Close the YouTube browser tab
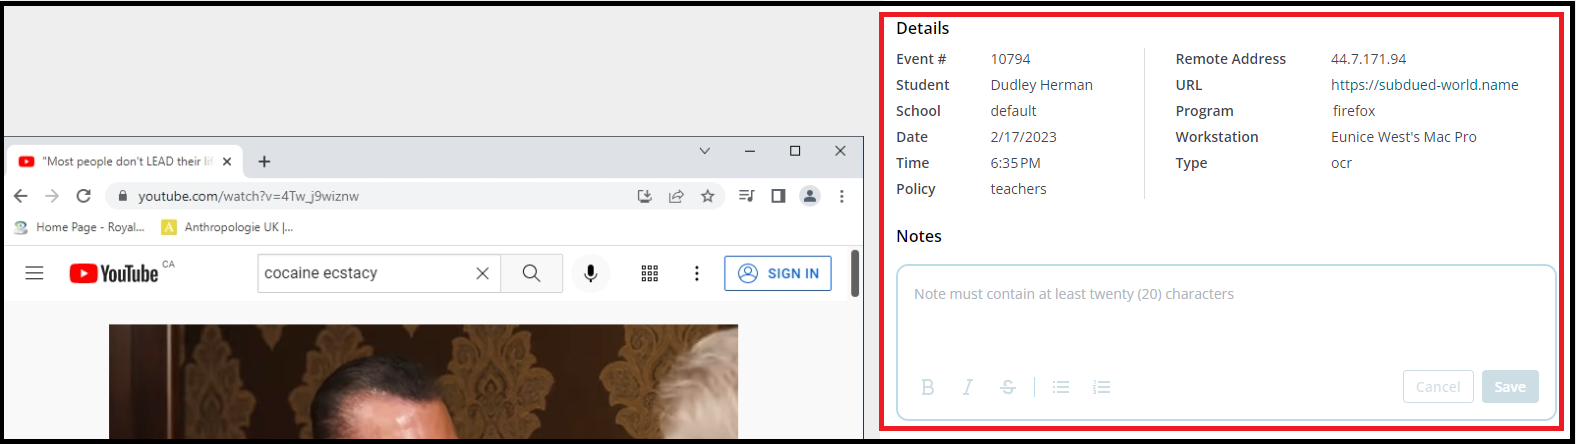This screenshot has width=1576, height=444. [x=227, y=161]
